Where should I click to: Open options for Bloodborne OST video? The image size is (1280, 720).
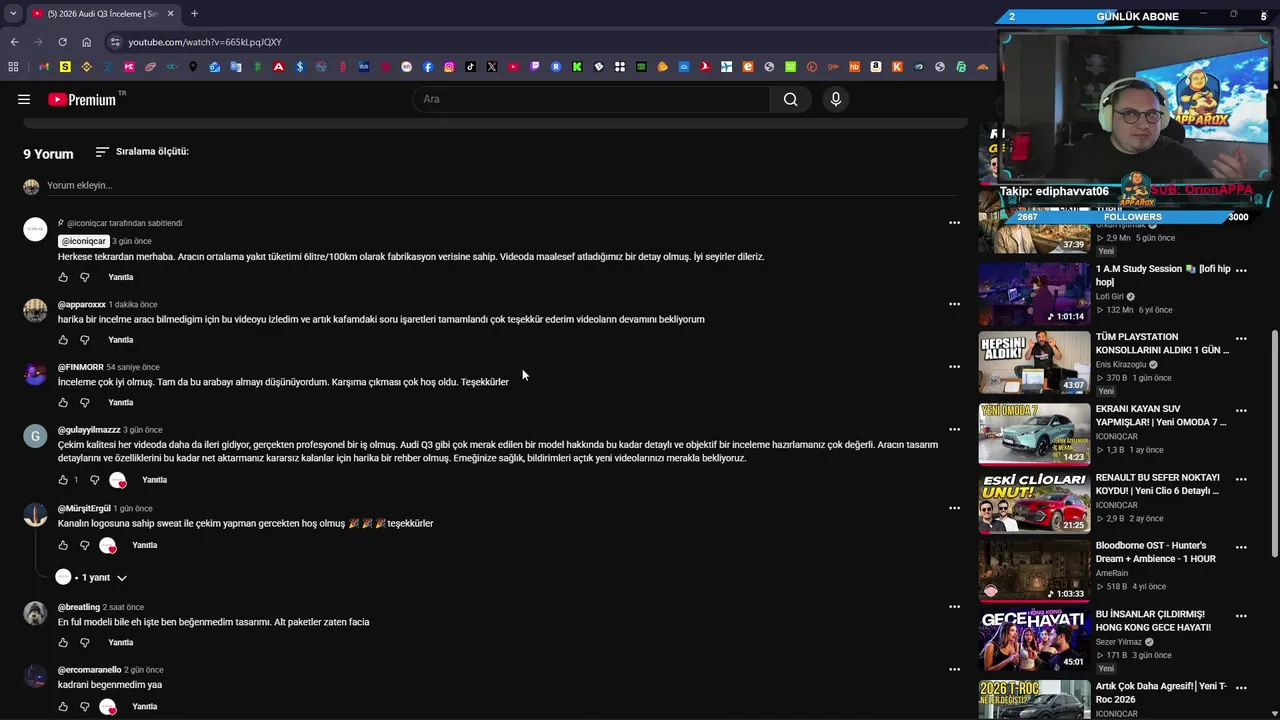click(x=1241, y=547)
